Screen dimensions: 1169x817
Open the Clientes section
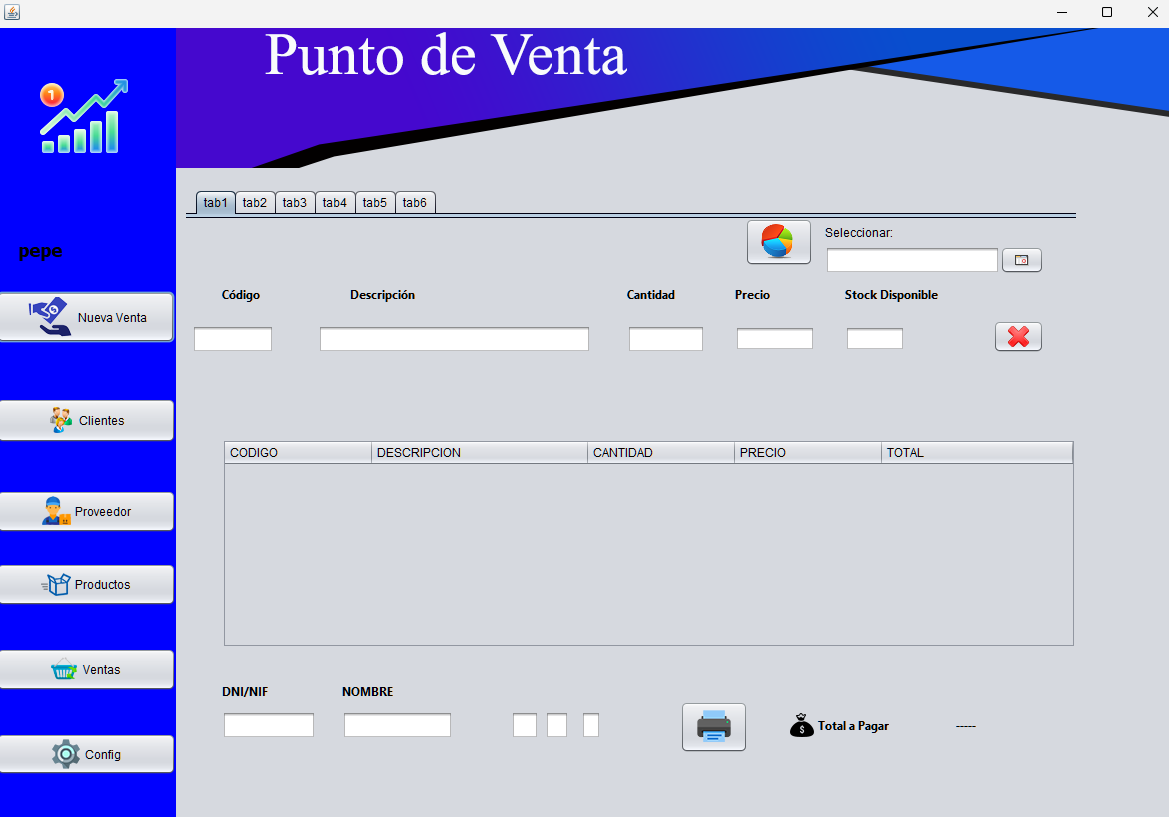tap(87, 420)
